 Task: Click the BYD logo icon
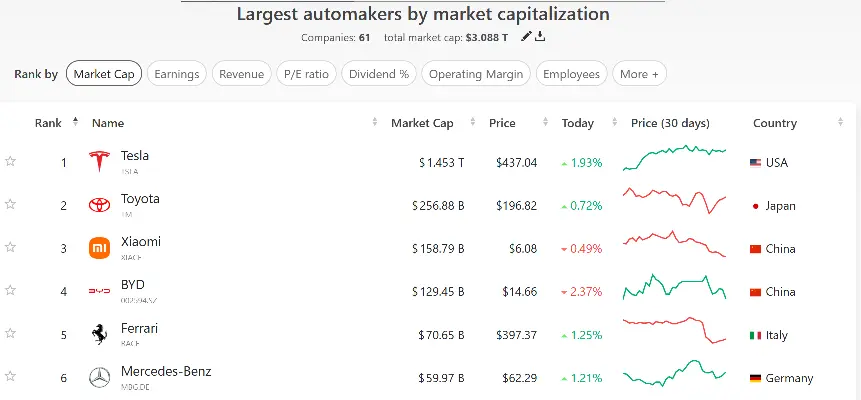pos(98,291)
